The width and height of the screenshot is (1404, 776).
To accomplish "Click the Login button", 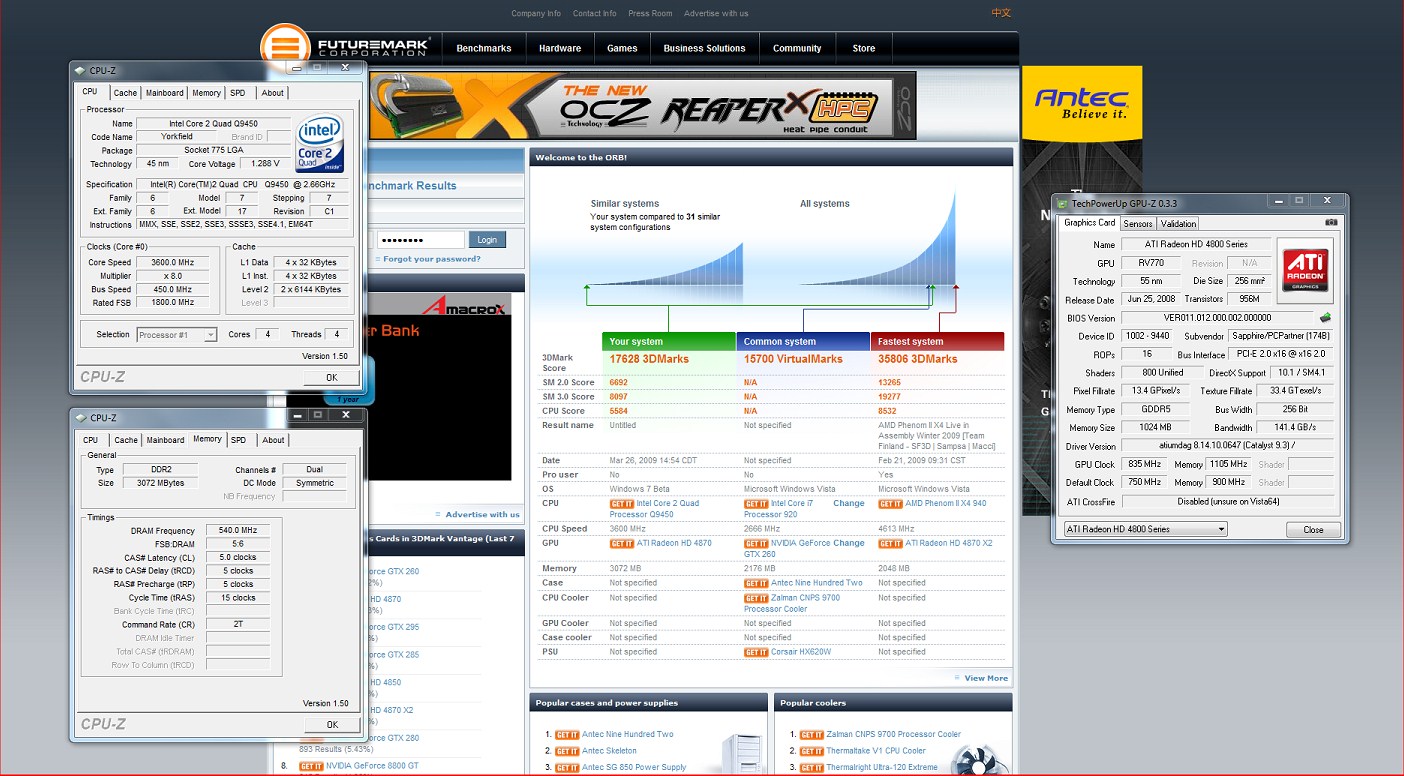I will click(487, 240).
